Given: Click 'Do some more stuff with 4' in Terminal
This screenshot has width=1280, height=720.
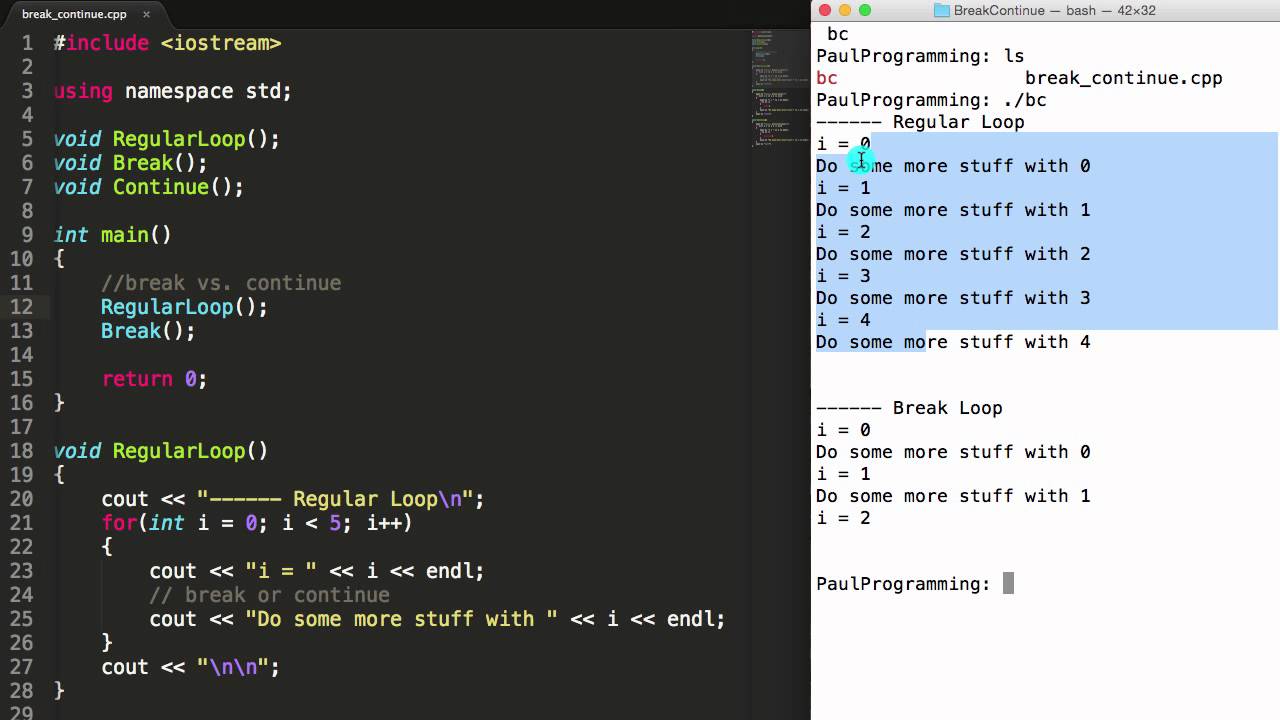Looking at the screenshot, I should pos(953,342).
